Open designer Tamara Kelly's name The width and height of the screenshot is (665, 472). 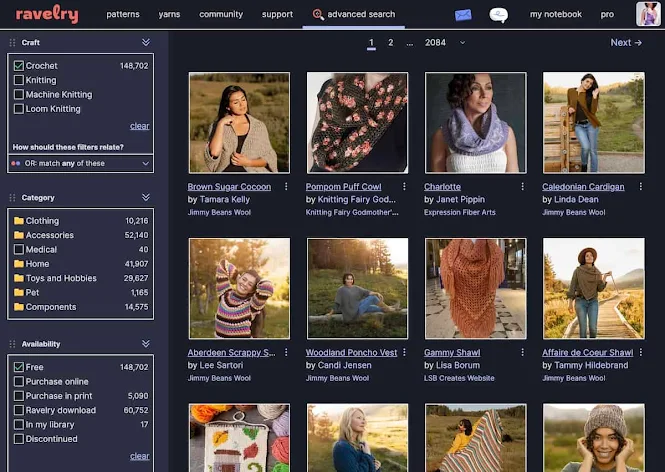(225, 199)
